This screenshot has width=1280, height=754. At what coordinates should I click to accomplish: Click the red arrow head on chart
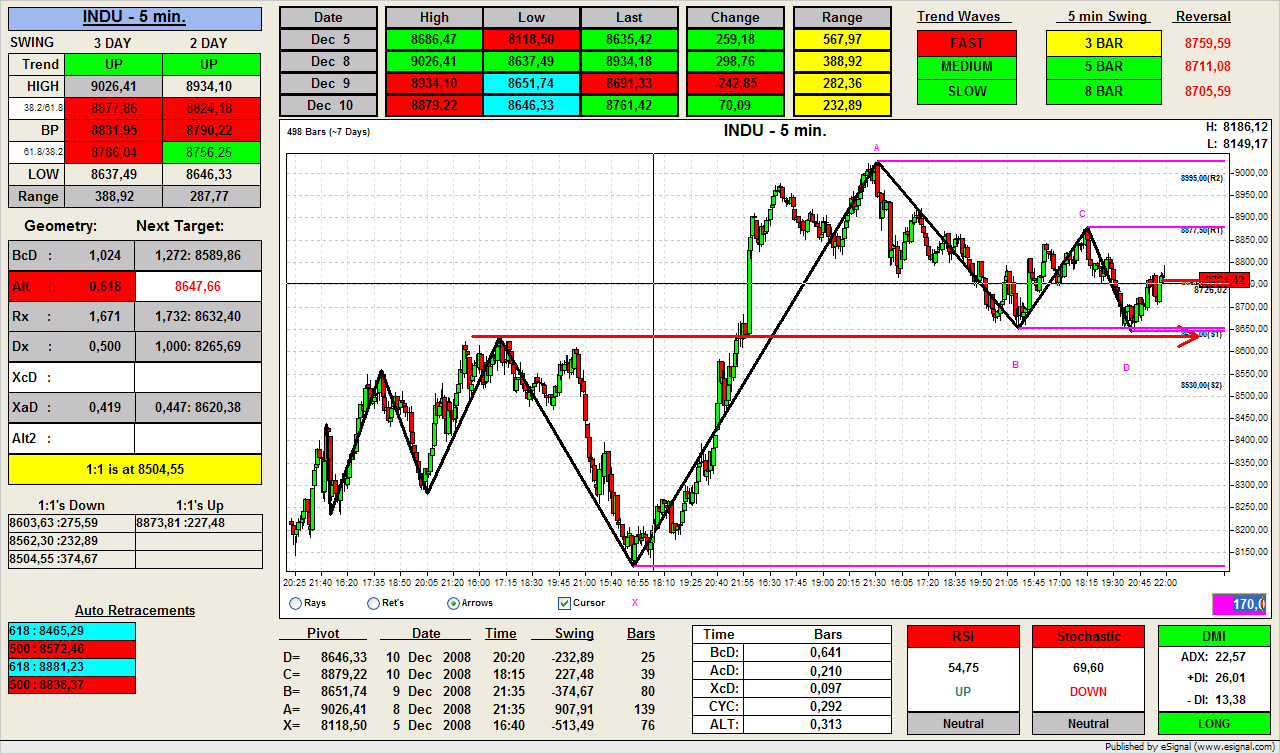tap(1189, 337)
